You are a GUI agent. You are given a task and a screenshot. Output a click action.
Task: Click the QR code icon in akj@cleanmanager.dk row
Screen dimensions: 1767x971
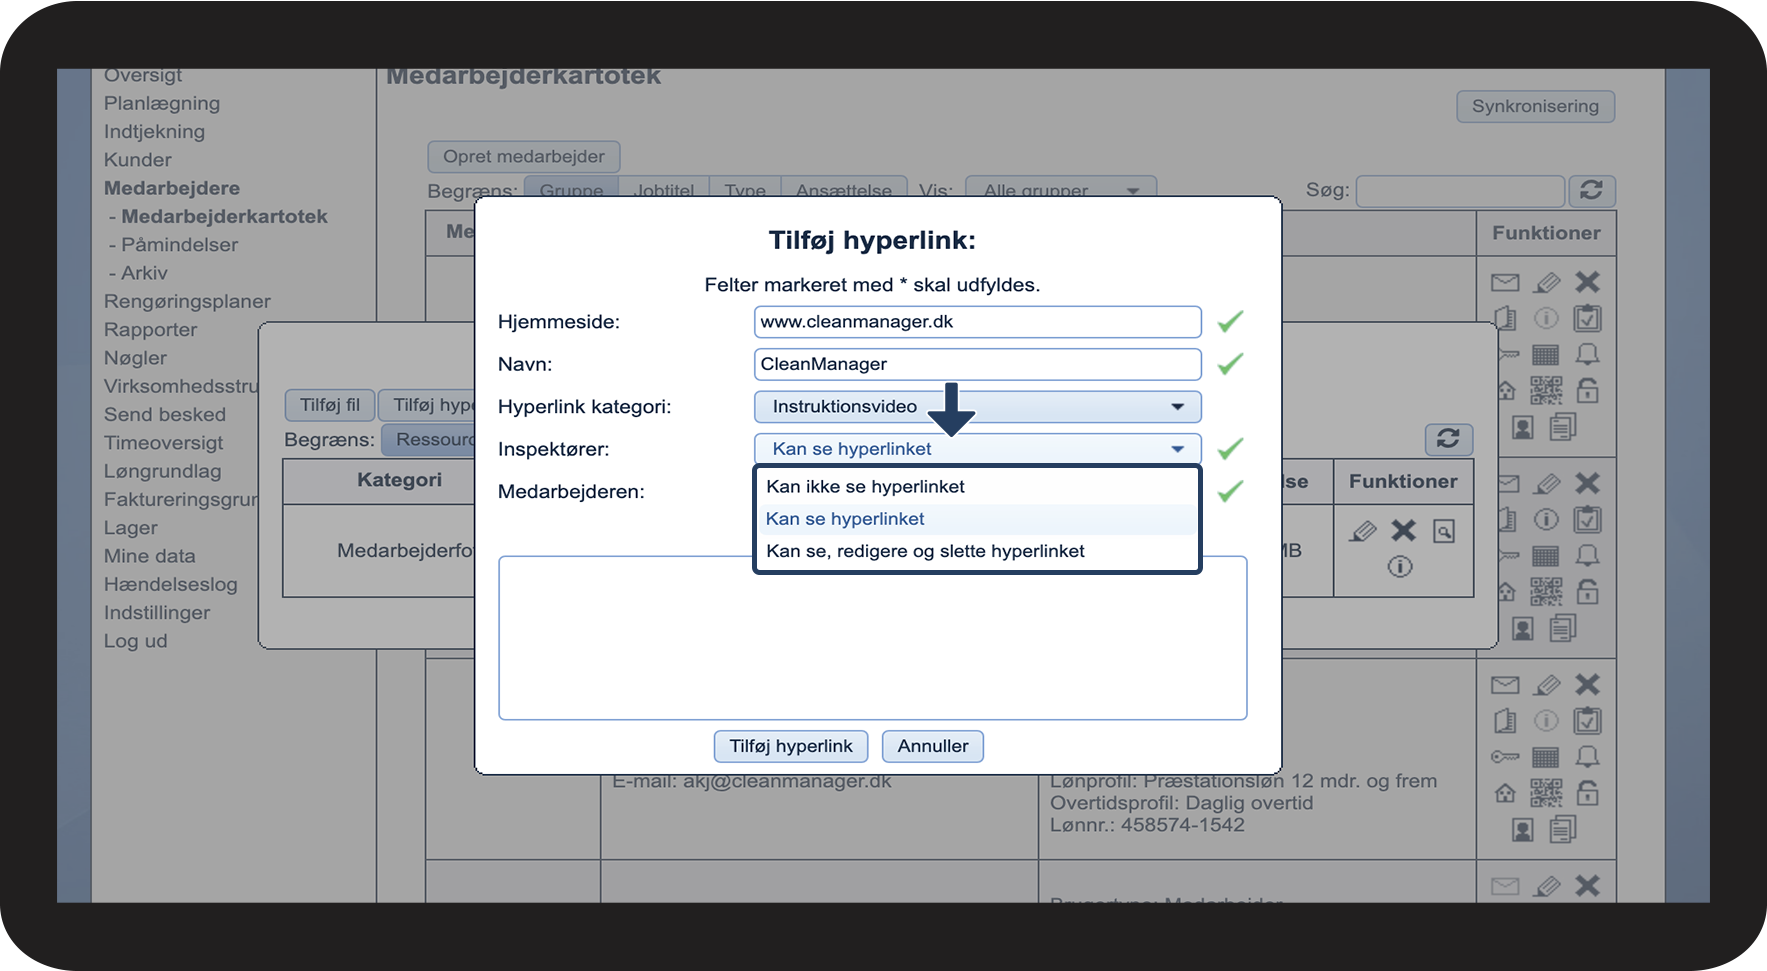[1546, 794]
